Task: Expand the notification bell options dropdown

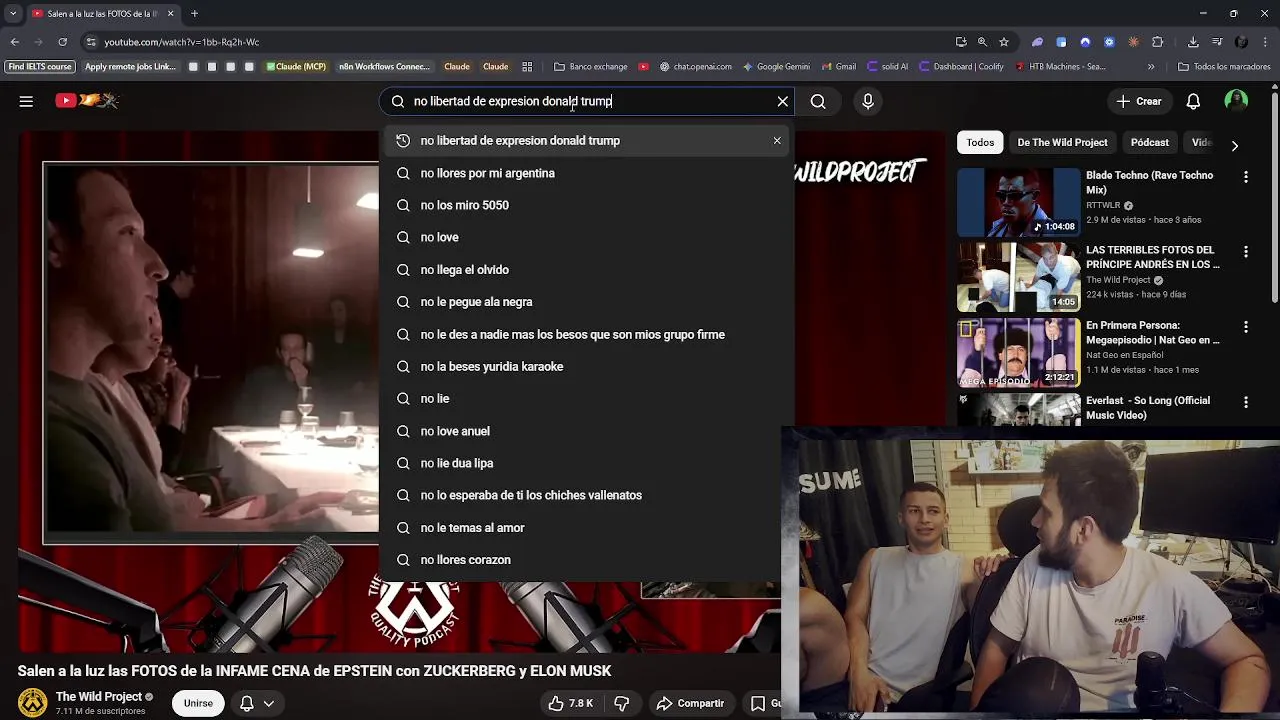Action: [268, 703]
